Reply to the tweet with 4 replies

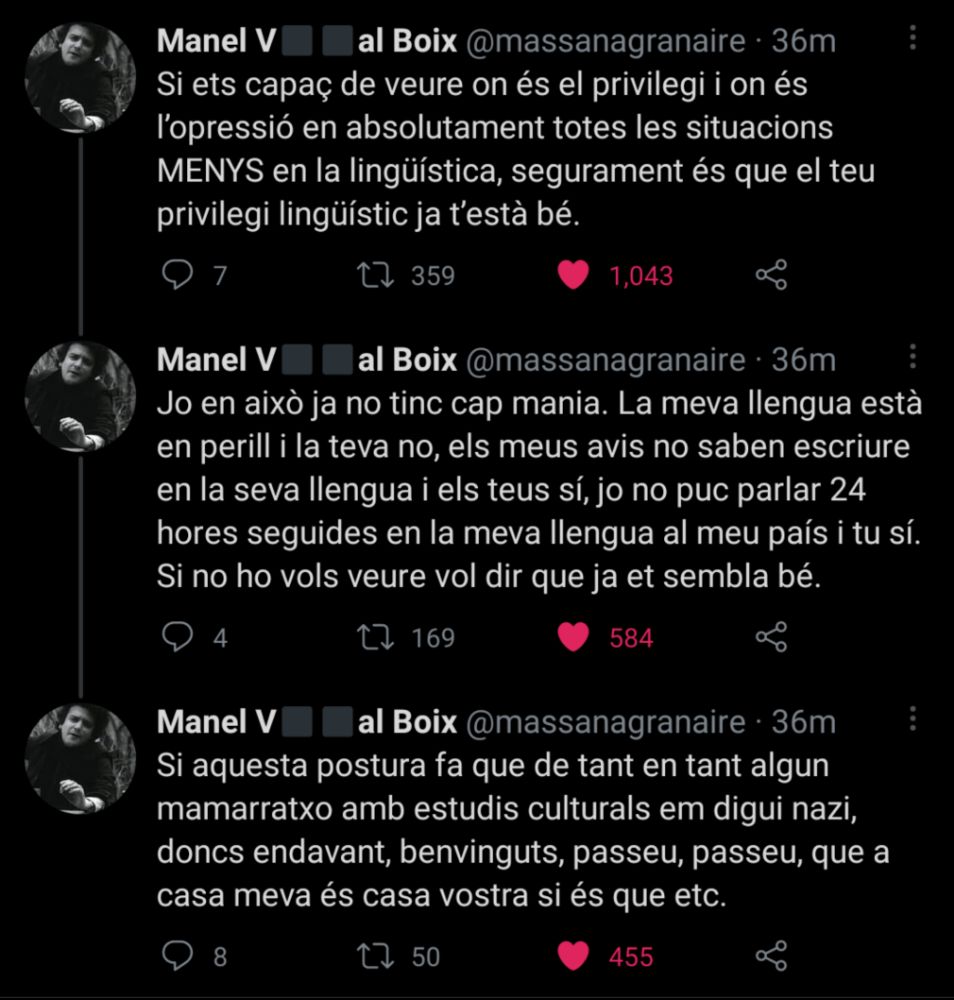click(177, 637)
